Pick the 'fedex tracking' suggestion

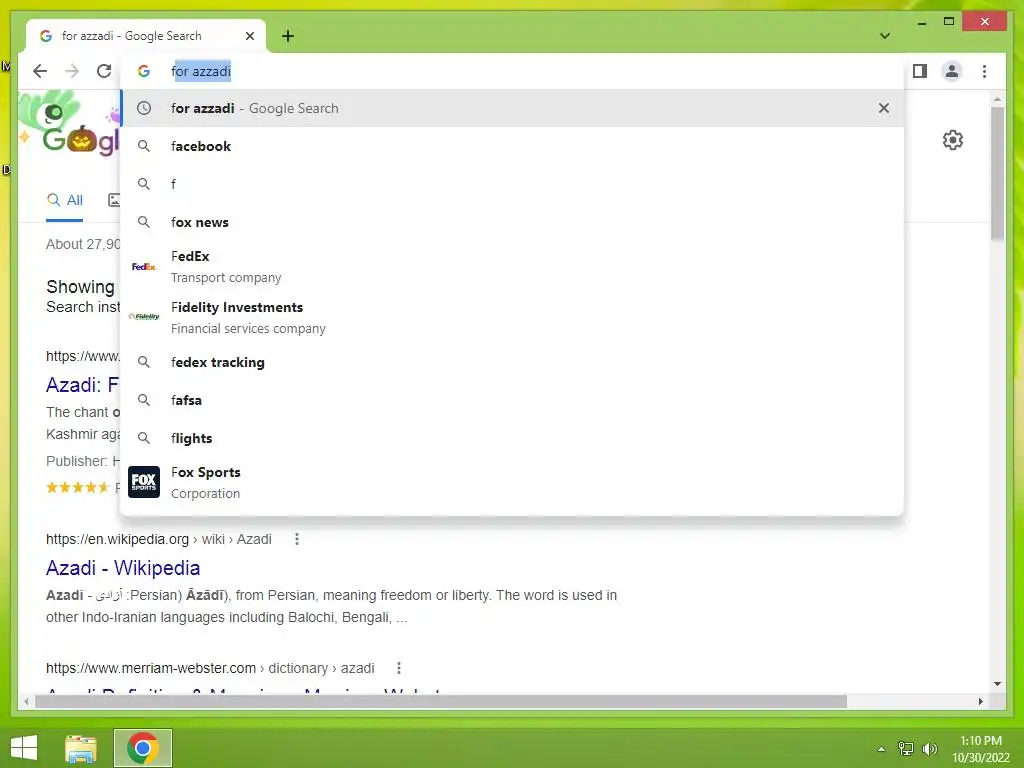click(512, 362)
